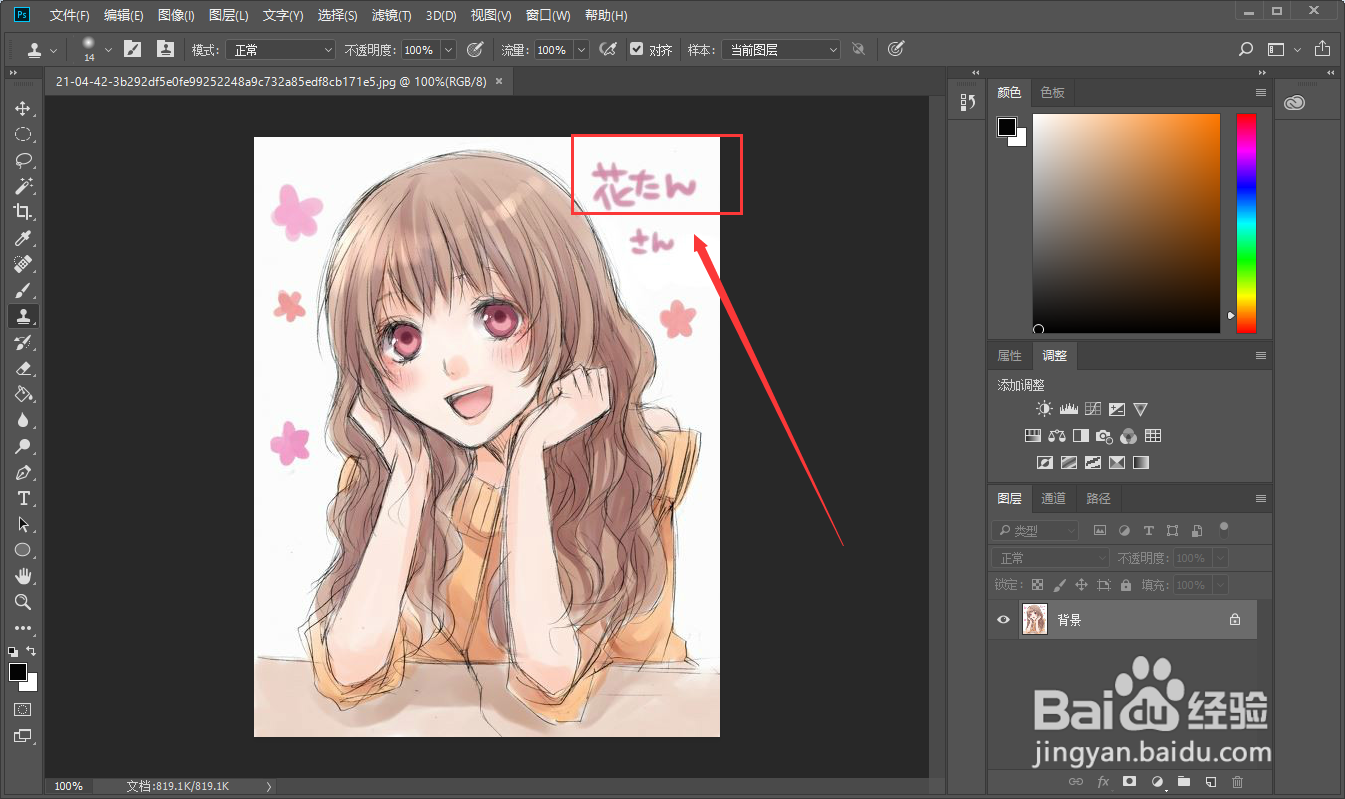
Task: Click the fx layer style button
Action: click(x=1103, y=781)
